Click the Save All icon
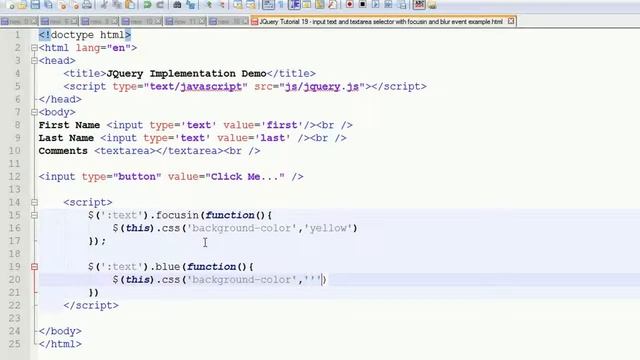640x360 pixels. (x=49, y=5)
